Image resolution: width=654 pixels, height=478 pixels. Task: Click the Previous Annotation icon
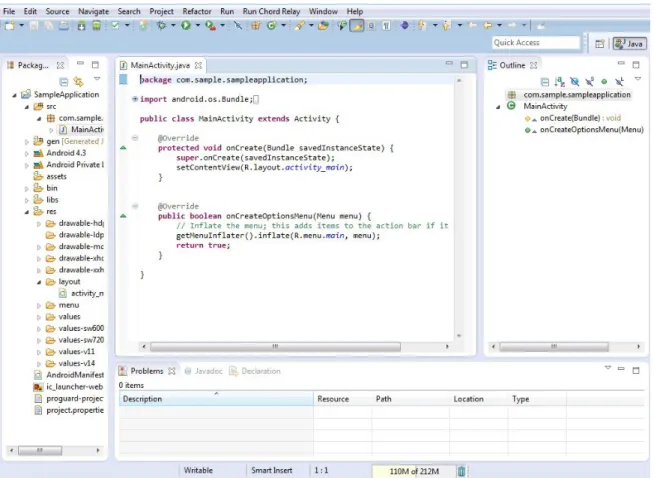tap(447, 26)
